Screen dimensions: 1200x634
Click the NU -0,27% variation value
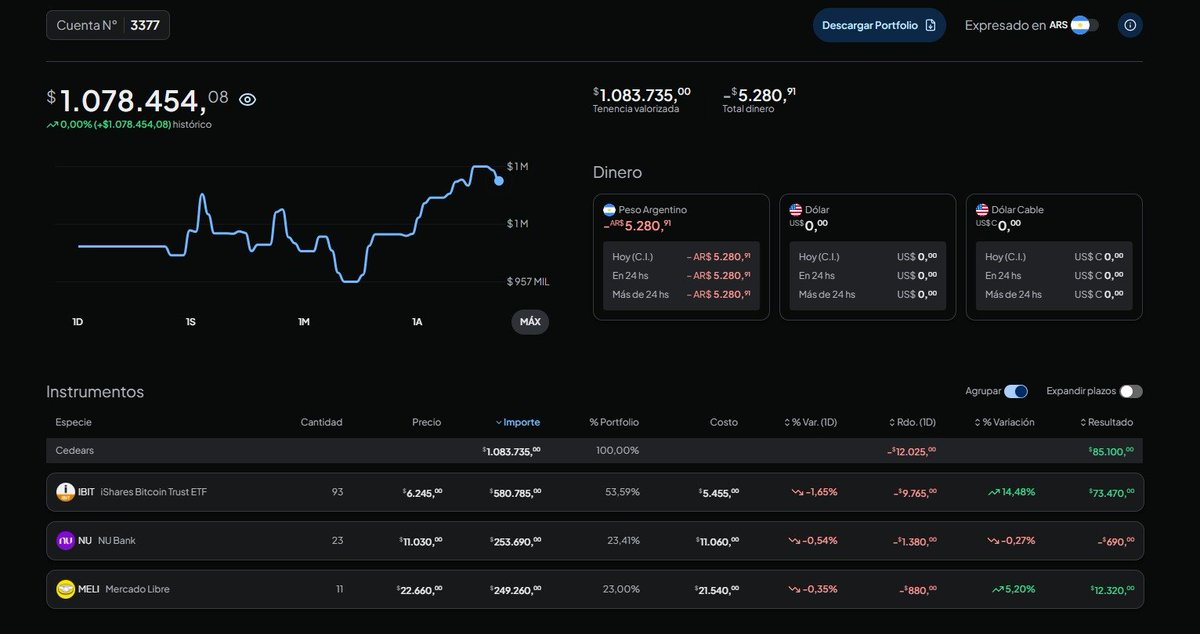1011,540
